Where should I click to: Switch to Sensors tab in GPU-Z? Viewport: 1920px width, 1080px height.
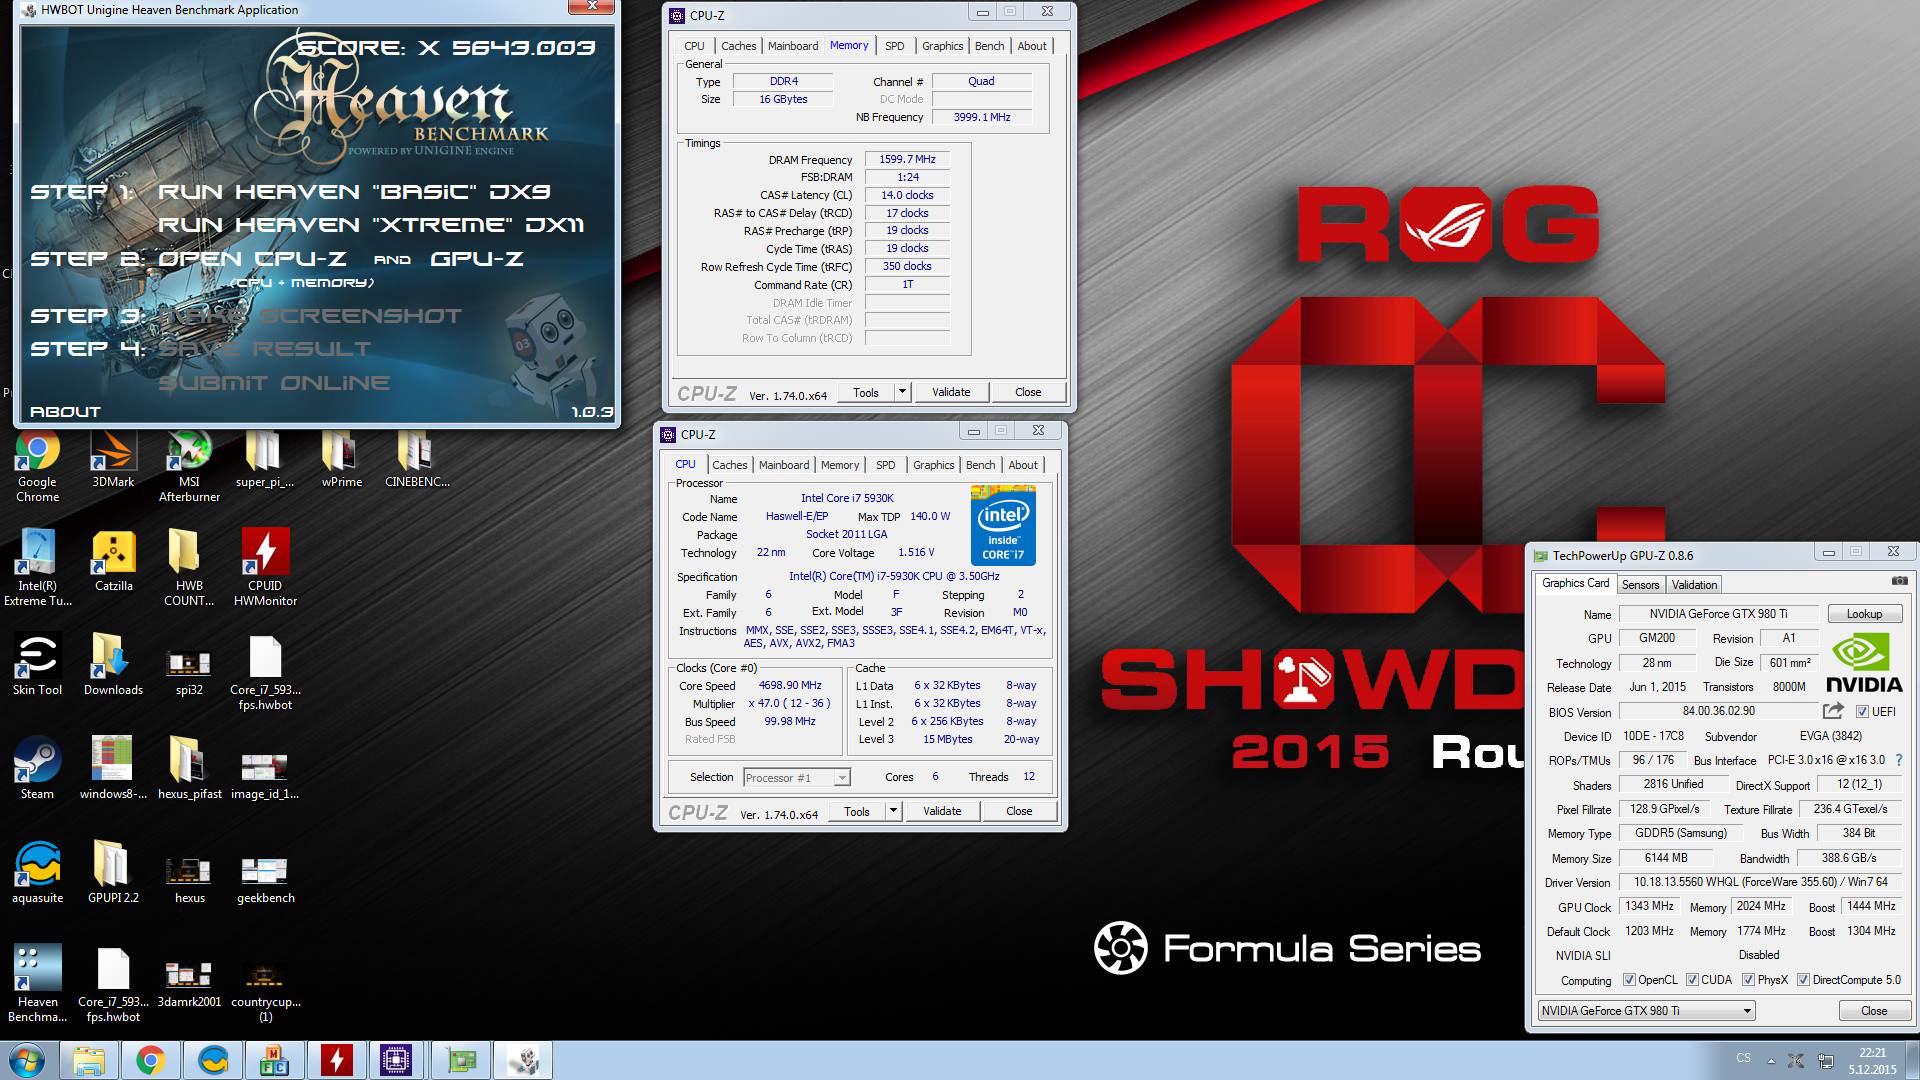[x=1640, y=585]
